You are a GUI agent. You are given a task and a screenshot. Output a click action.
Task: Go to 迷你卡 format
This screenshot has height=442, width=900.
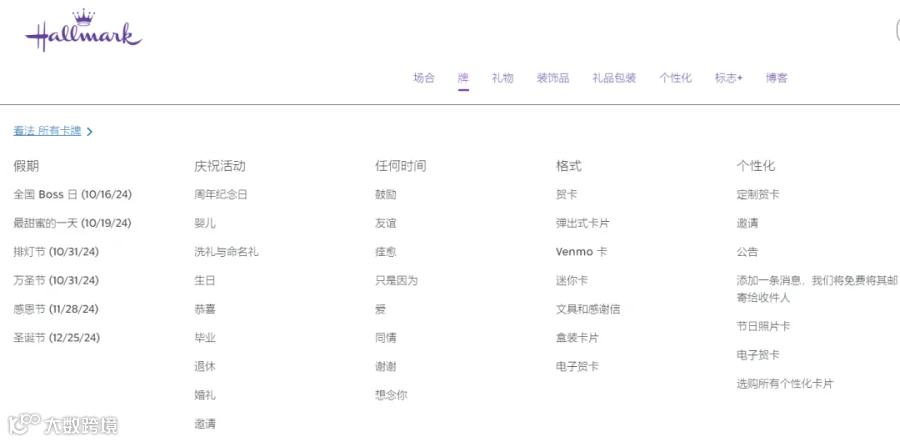point(572,281)
